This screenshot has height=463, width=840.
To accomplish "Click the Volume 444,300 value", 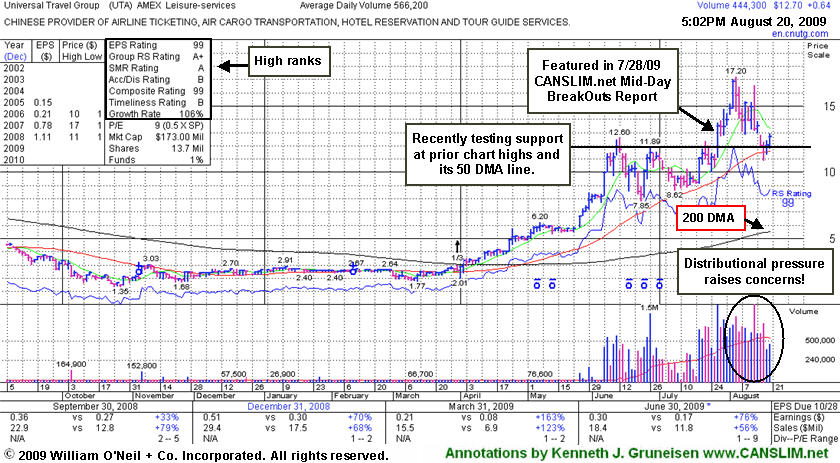I will (732, 5).
